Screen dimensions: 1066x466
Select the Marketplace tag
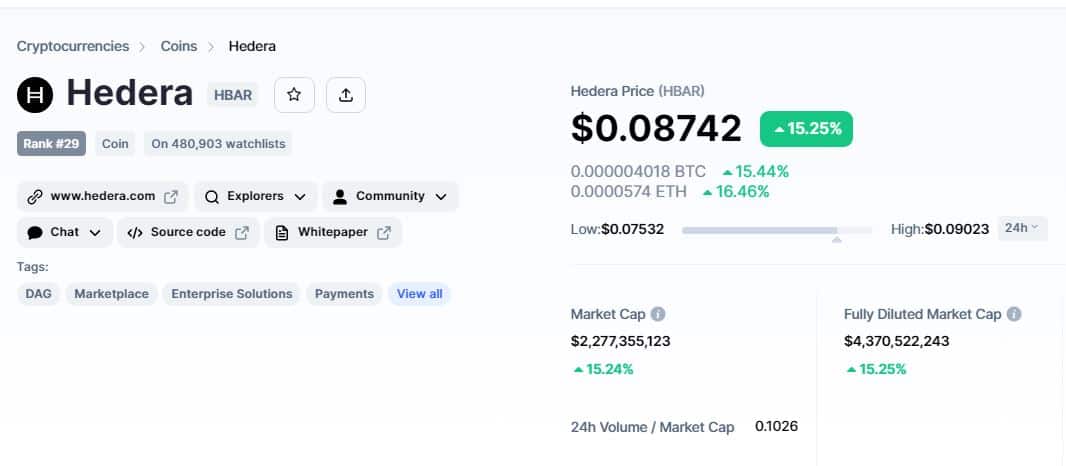(111, 294)
